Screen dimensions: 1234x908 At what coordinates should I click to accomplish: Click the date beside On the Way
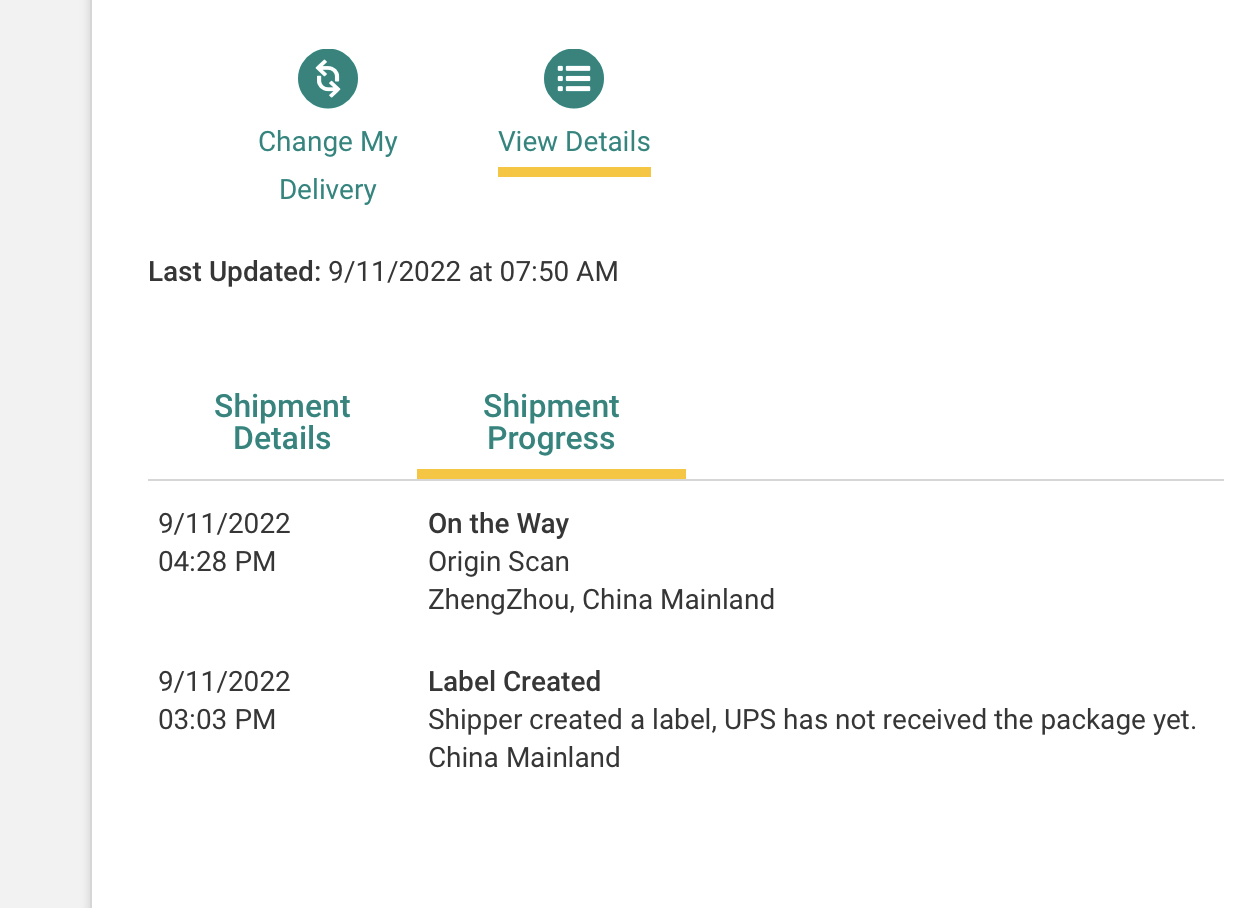click(224, 523)
